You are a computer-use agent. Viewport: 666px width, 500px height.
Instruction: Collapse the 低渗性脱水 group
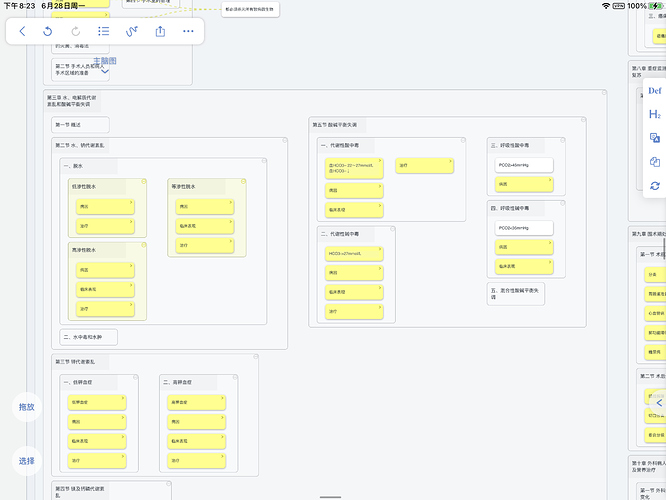tap(144, 181)
